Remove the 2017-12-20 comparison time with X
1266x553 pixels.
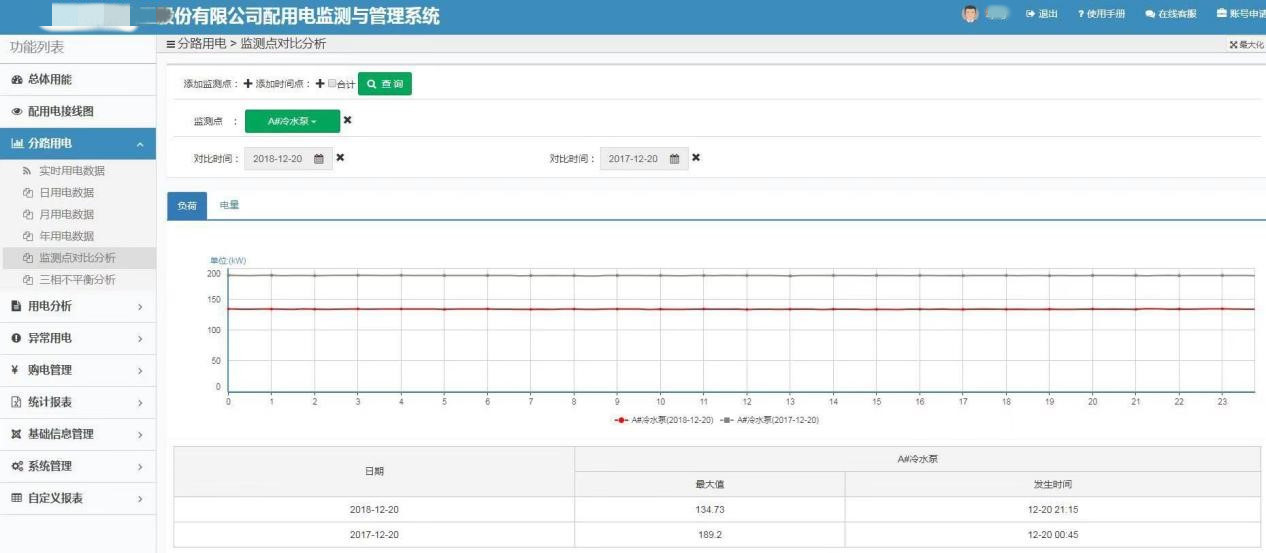coord(696,158)
